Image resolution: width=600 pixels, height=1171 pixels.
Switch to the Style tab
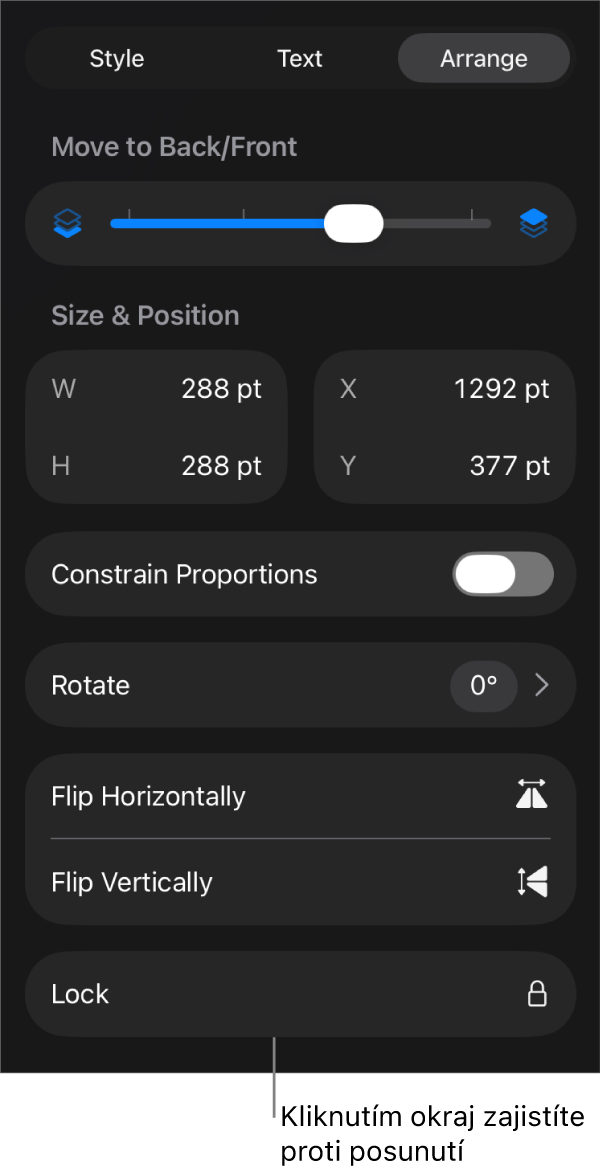click(x=117, y=59)
